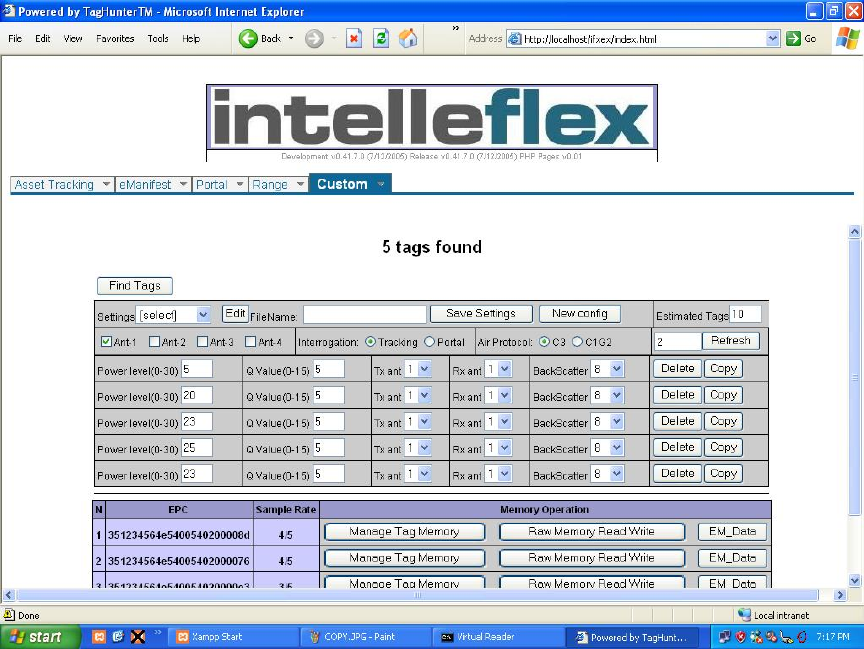Viewport: 864px width, 649px height.
Task: Check the Ant-3 checkbox
Action: [202, 342]
